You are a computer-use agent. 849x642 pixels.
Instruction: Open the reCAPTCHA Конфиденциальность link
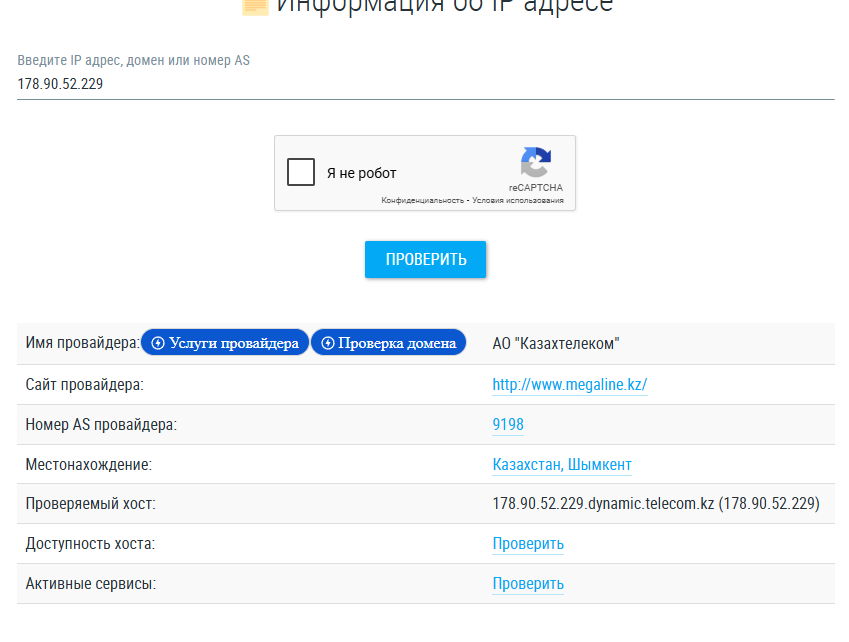point(422,200)
